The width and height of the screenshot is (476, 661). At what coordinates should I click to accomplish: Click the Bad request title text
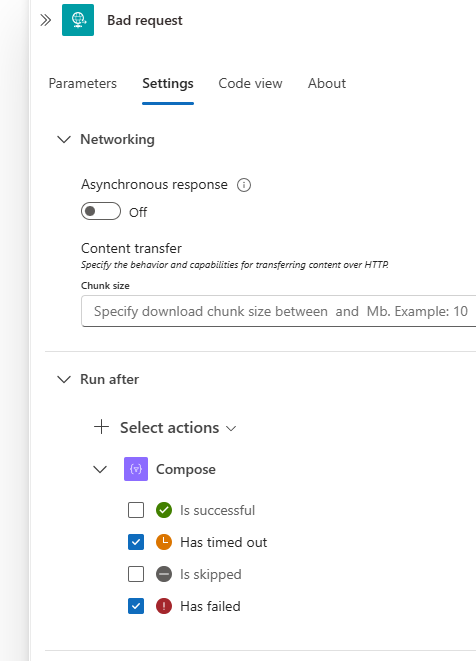point(145,20)
